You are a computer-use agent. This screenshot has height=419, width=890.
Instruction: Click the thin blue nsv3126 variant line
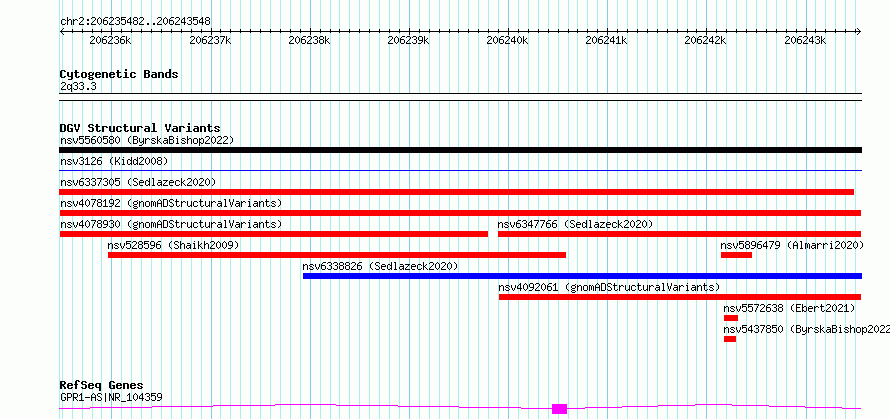(x=460, y=170)
